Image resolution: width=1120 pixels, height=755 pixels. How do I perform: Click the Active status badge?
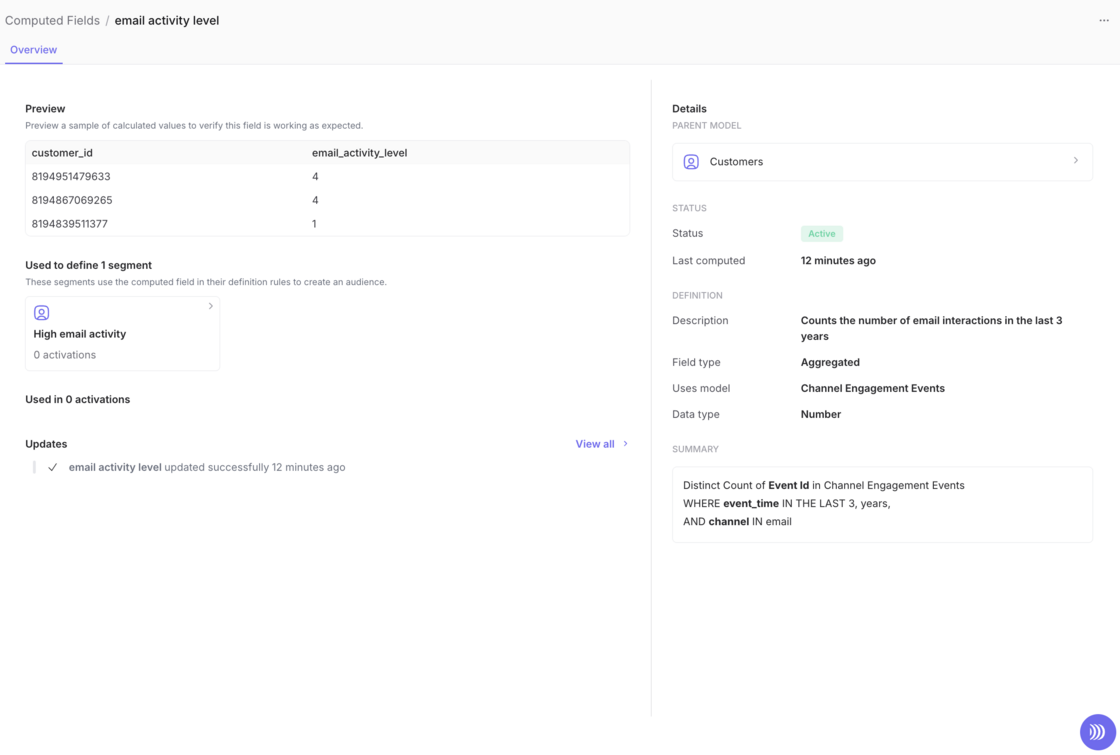click(x=821, y=234)
